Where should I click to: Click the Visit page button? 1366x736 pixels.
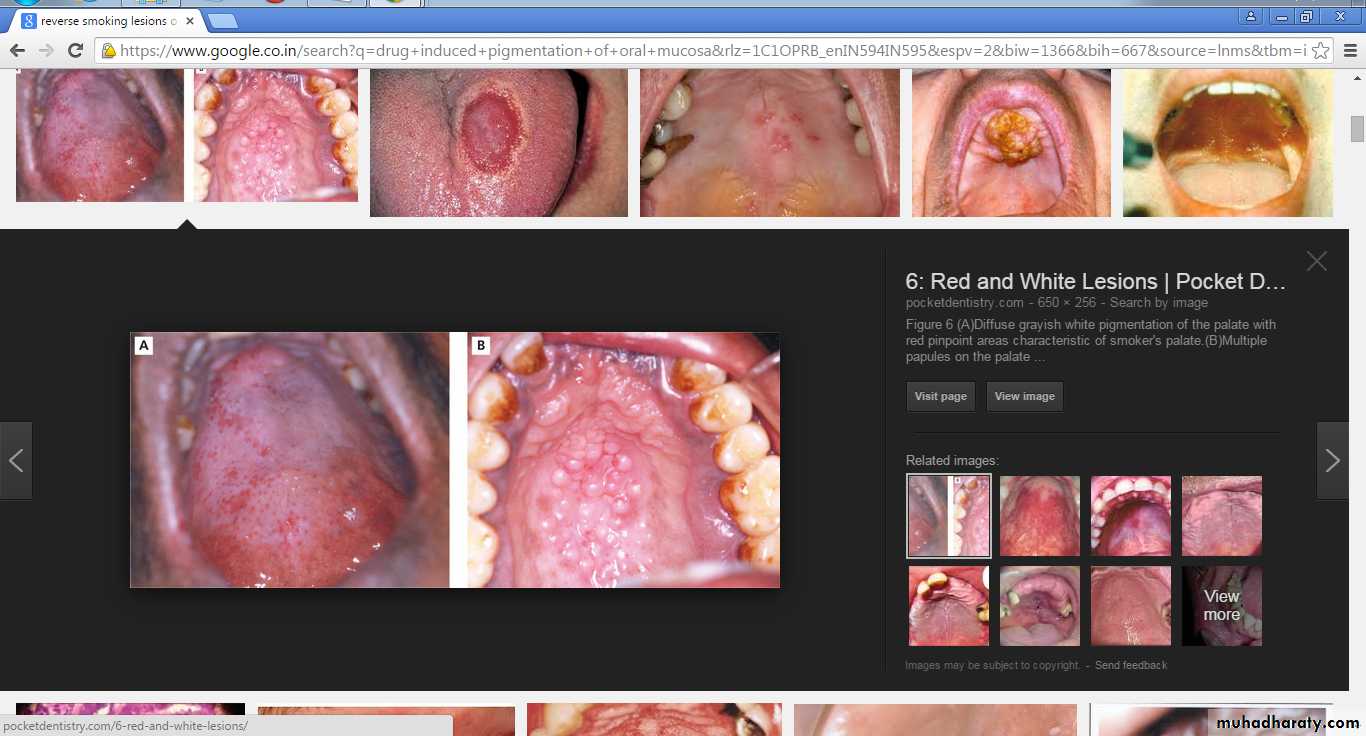[940, 396]
